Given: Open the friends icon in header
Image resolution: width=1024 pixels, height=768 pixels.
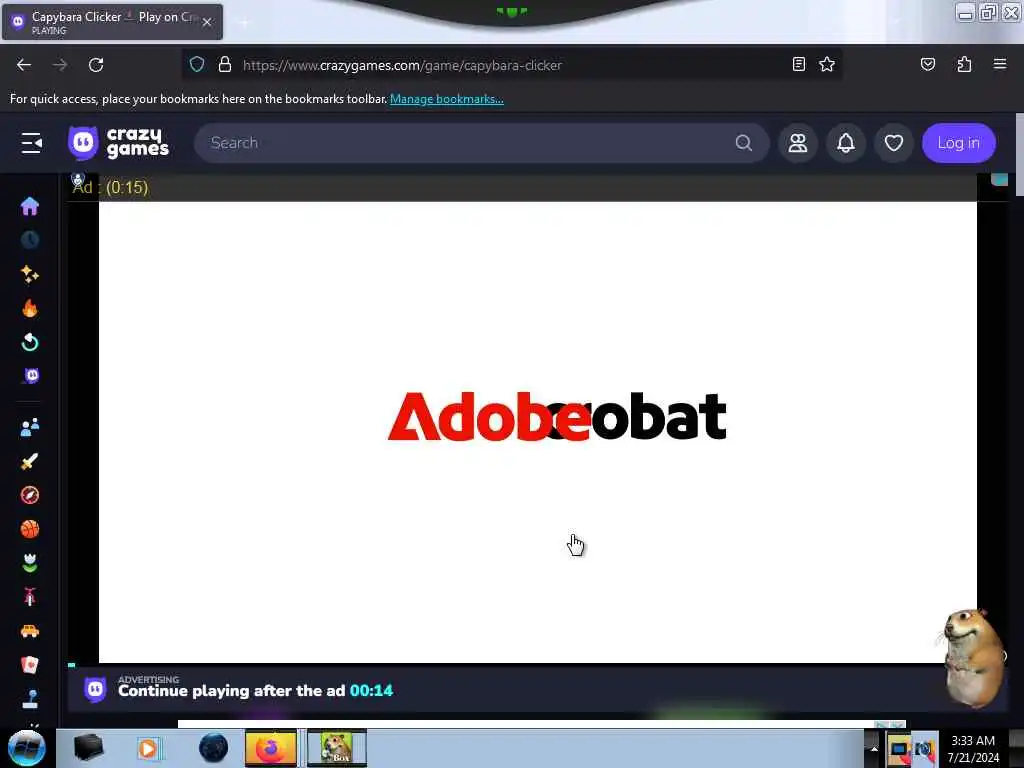Looking at the screenshot, I should click(x=797, y=142).
